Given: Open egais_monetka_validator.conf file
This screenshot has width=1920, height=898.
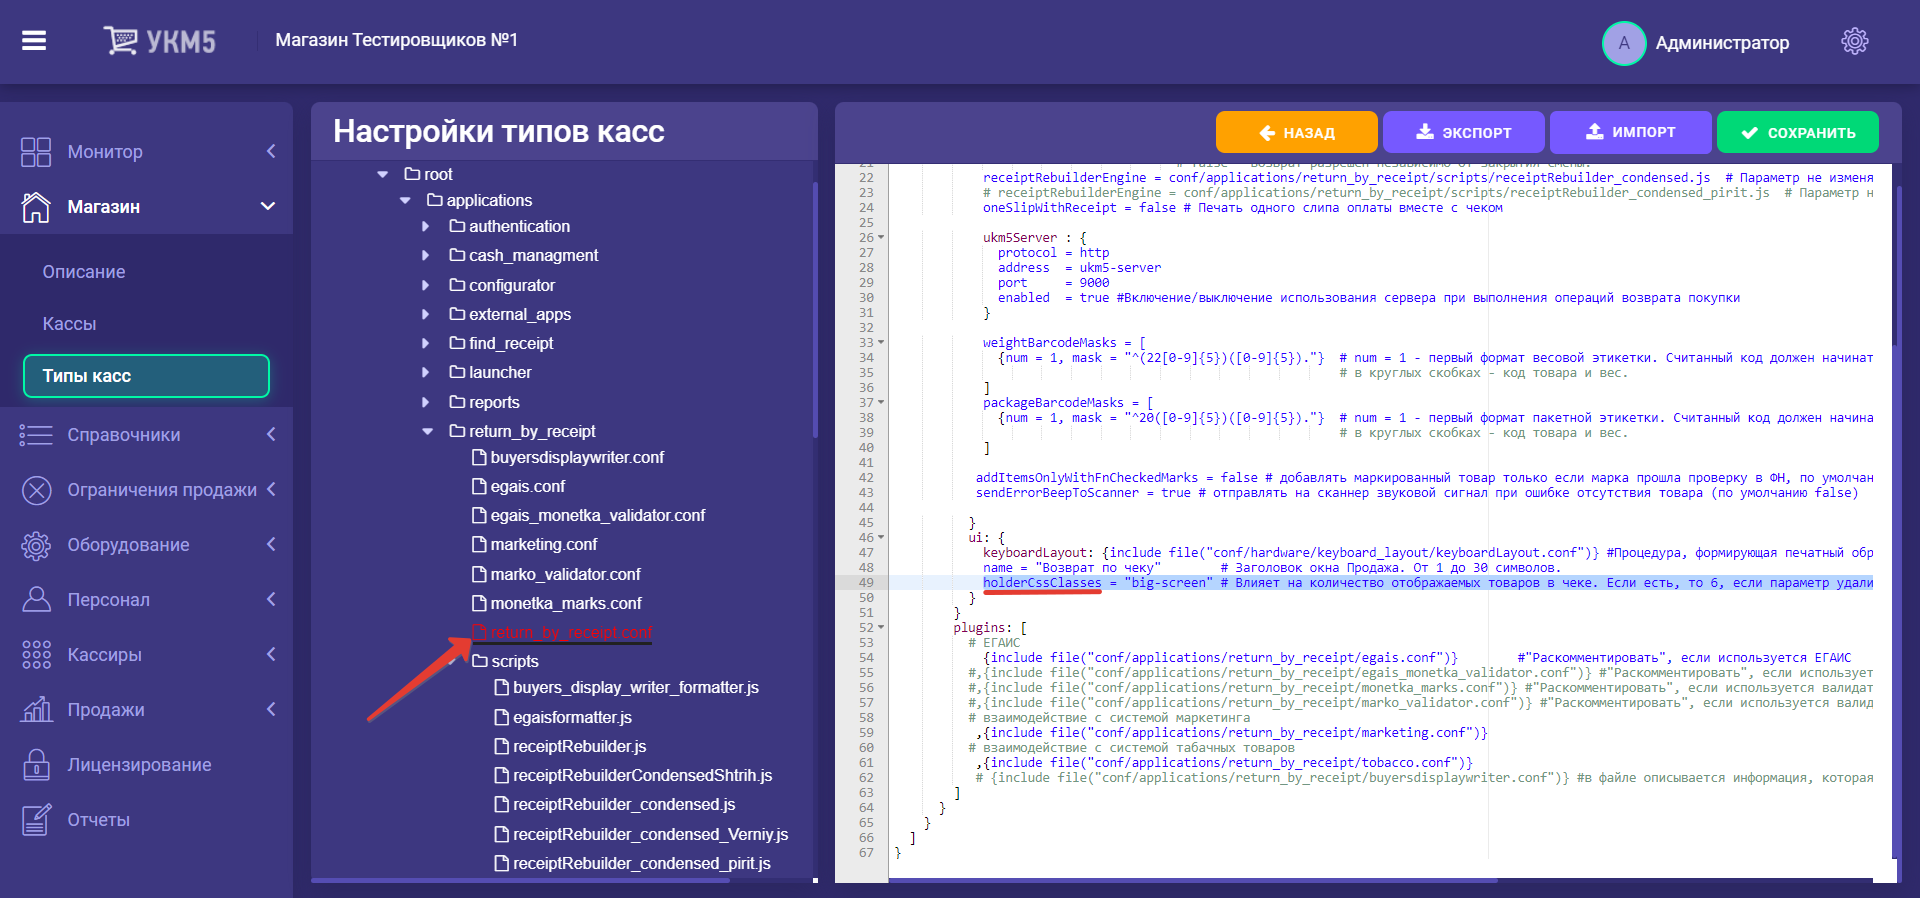Looking at the screenshot, I should 597,515.
